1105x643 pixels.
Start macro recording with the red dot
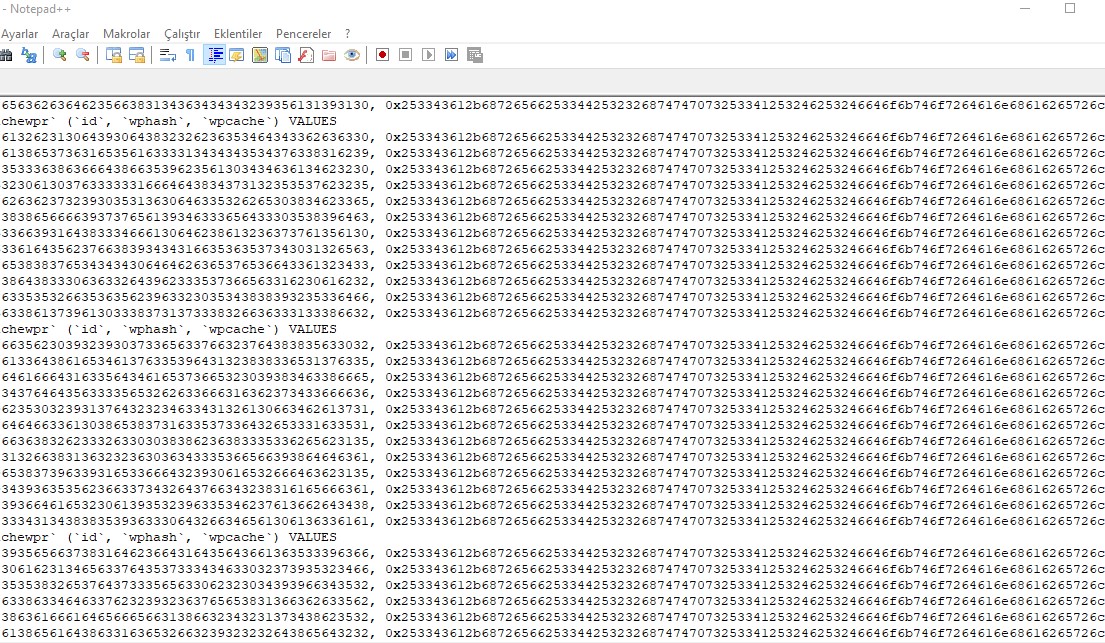tap(383, 55)
